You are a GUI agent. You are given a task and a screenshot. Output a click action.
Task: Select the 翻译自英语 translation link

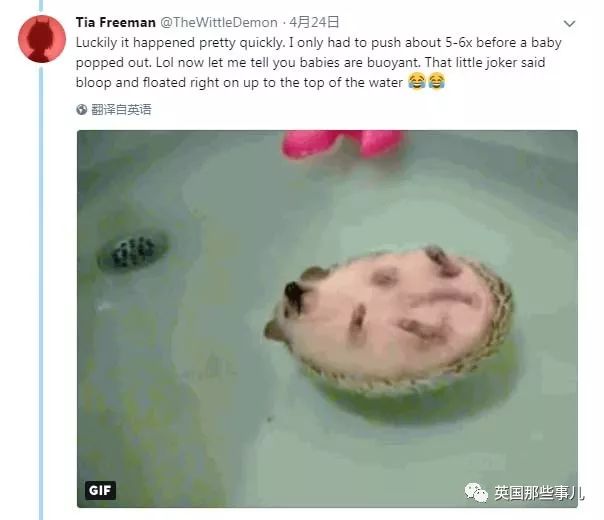(121, 110)
